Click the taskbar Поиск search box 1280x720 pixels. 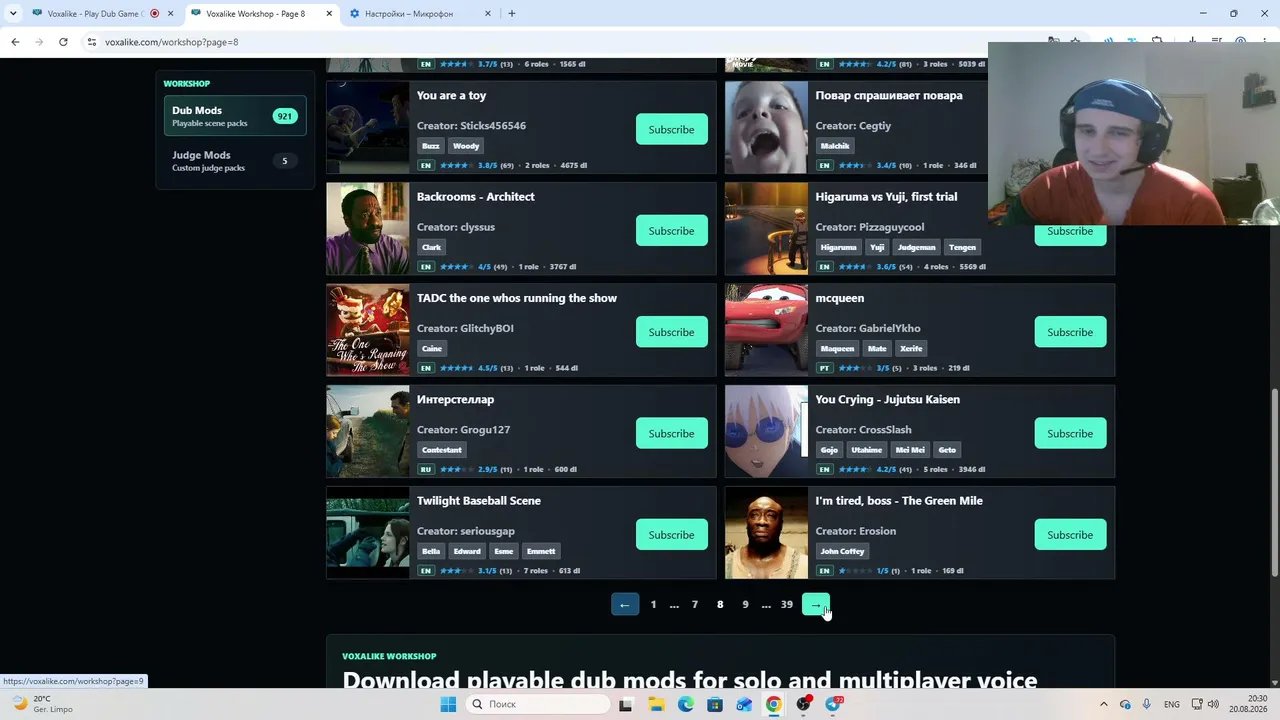(x=538, y=704)
